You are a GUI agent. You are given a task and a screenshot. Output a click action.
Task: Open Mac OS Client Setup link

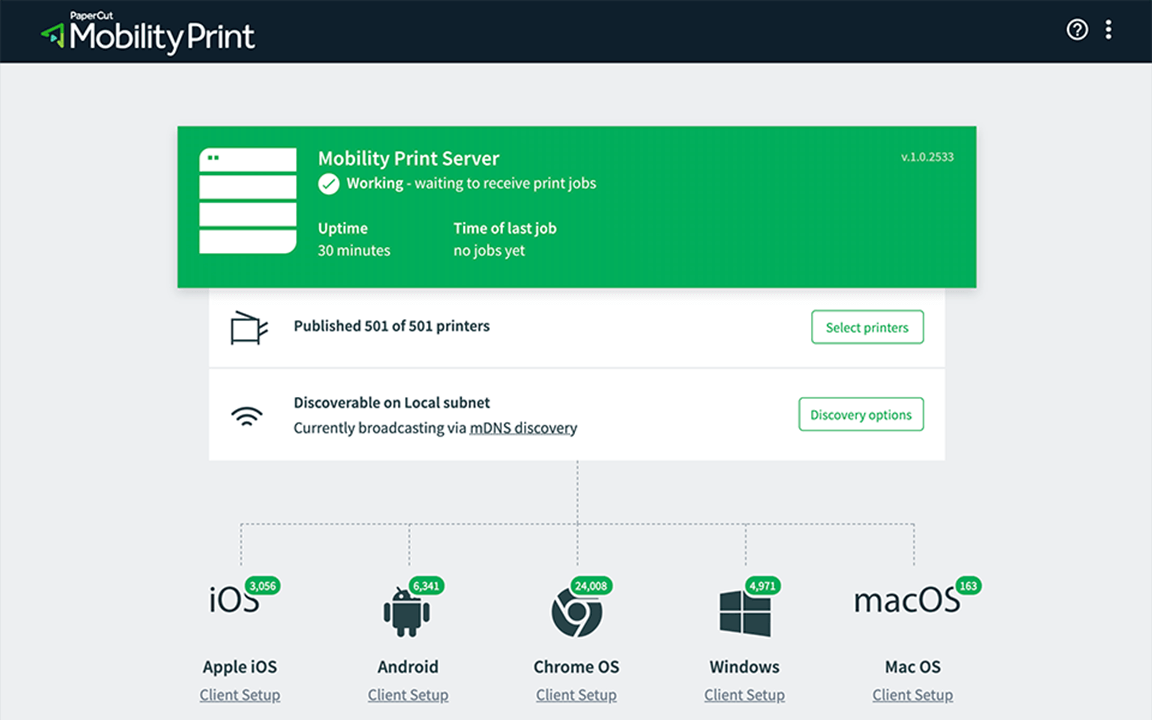point(912,694)
